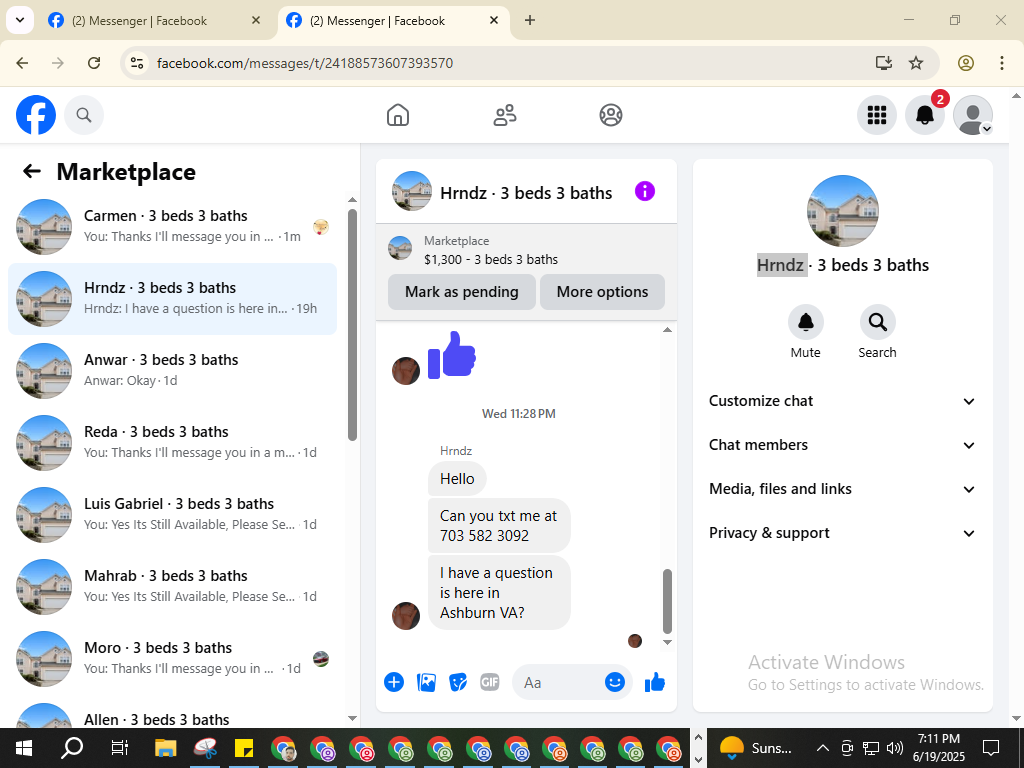Search in conversation using the magnifier icon
This screenshot has width=1024, height=768.
click(x=877, y=322)
